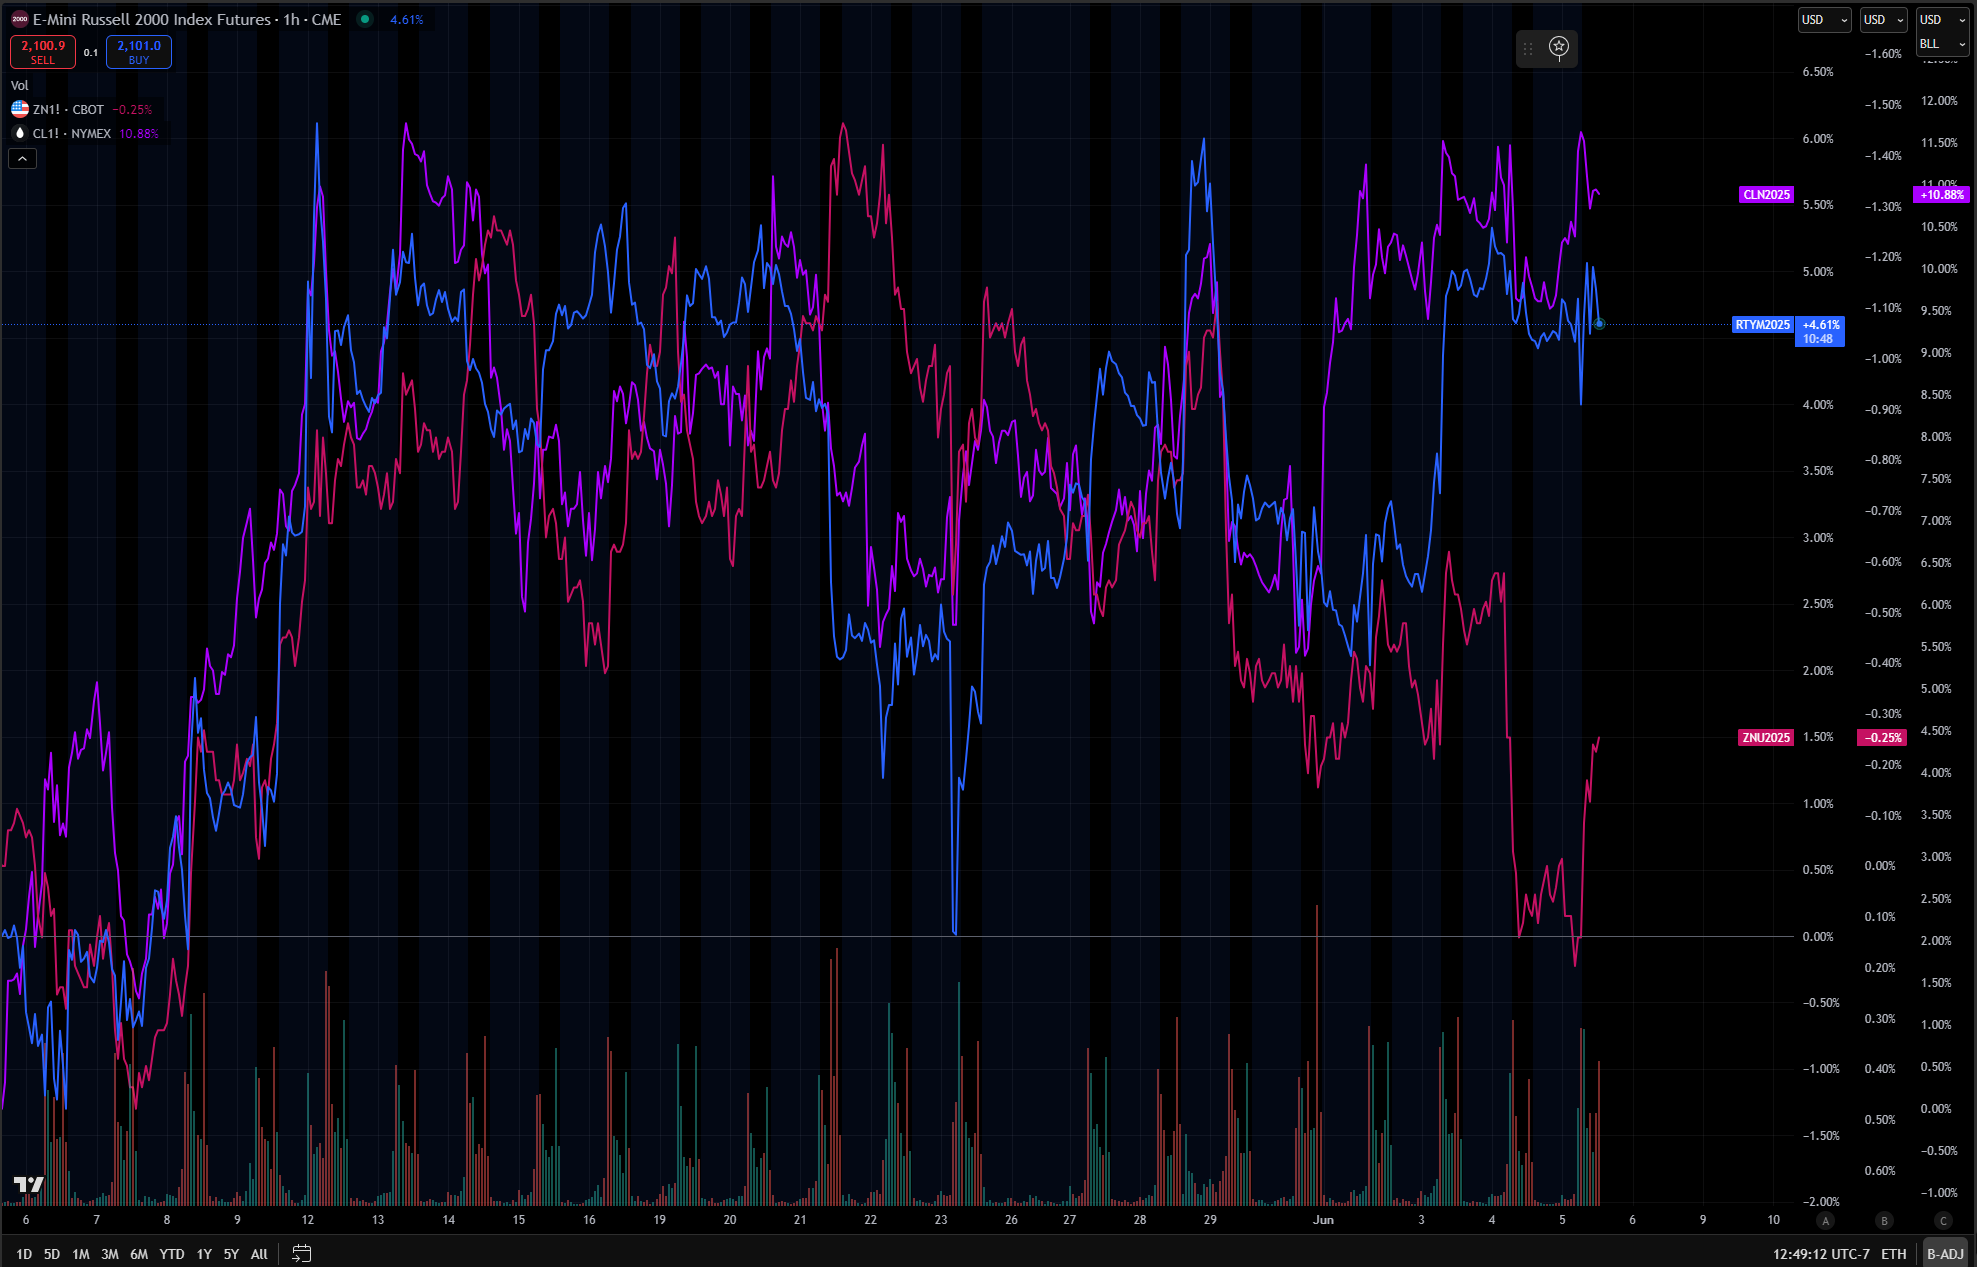This screenshot has width=1977, height=1267.
Task: Click the Russell 2000 symbol logo icon
Action: coord(19,19)
